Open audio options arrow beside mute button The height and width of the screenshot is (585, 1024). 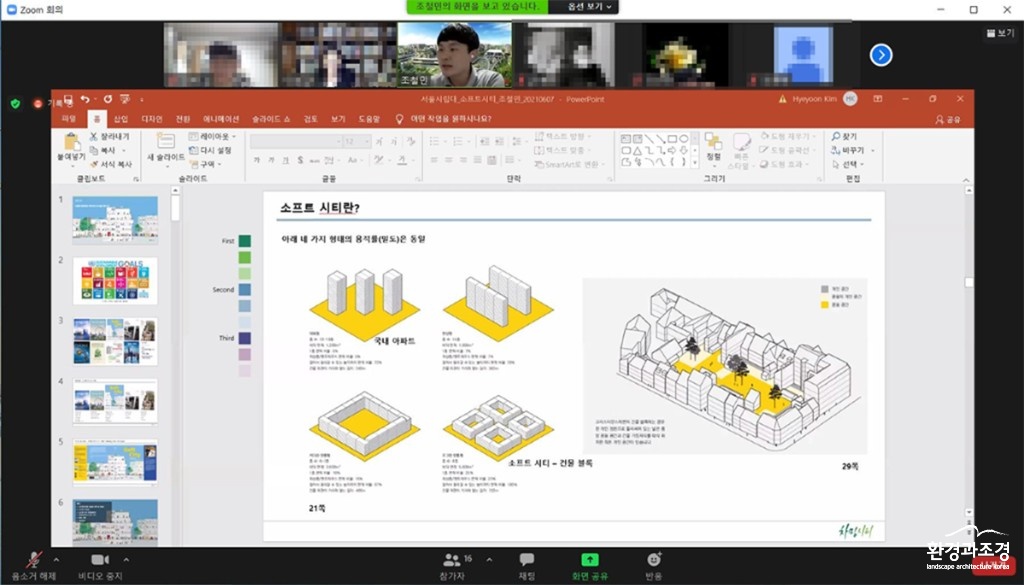click(x=56, y=560)
